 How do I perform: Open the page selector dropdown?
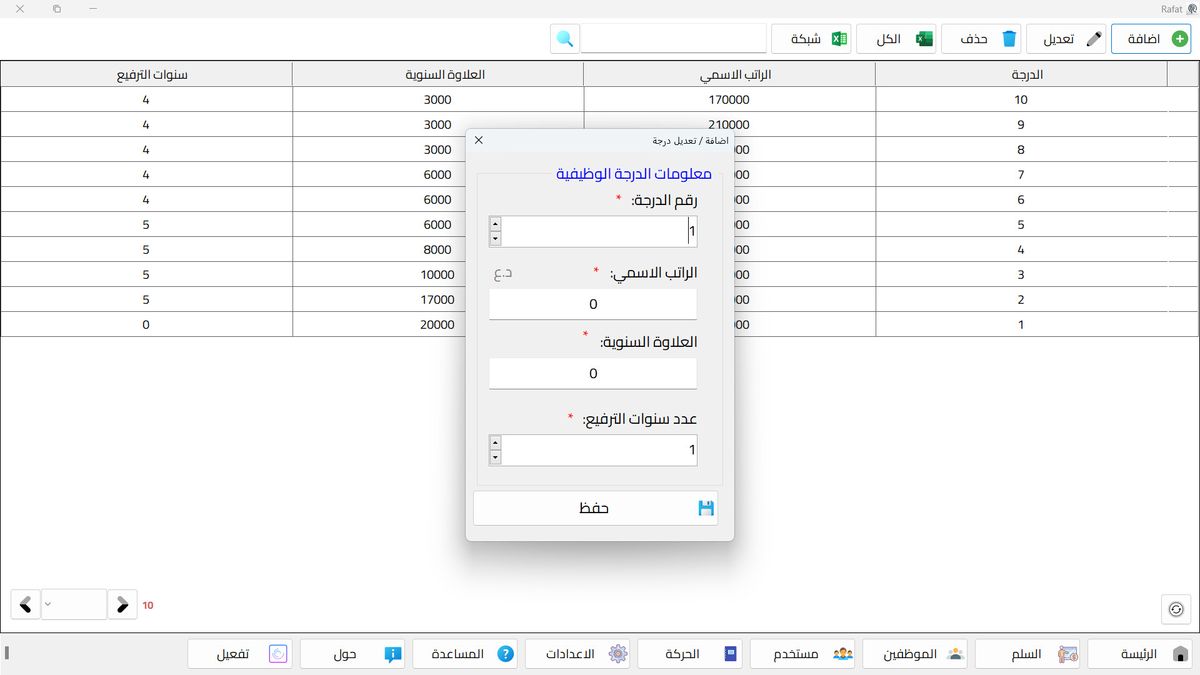(x=49, y=604)
